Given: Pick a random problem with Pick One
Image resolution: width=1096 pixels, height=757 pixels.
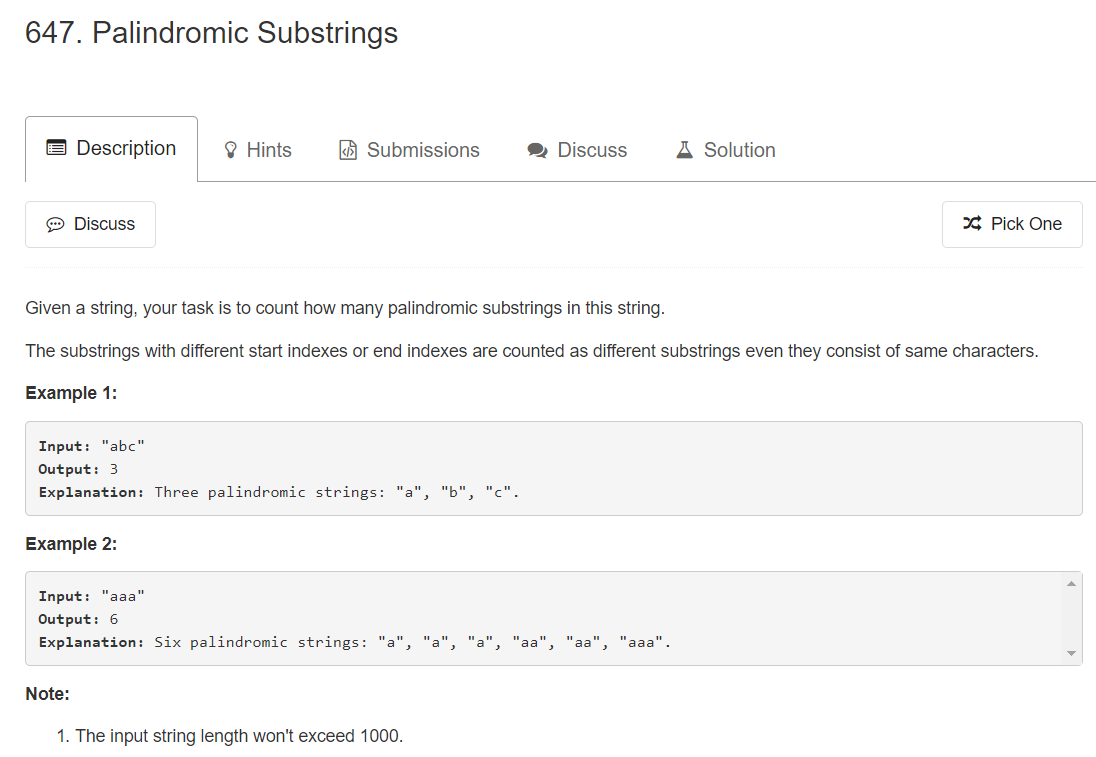Looking at the screenshot, I should click(1012, 224).
